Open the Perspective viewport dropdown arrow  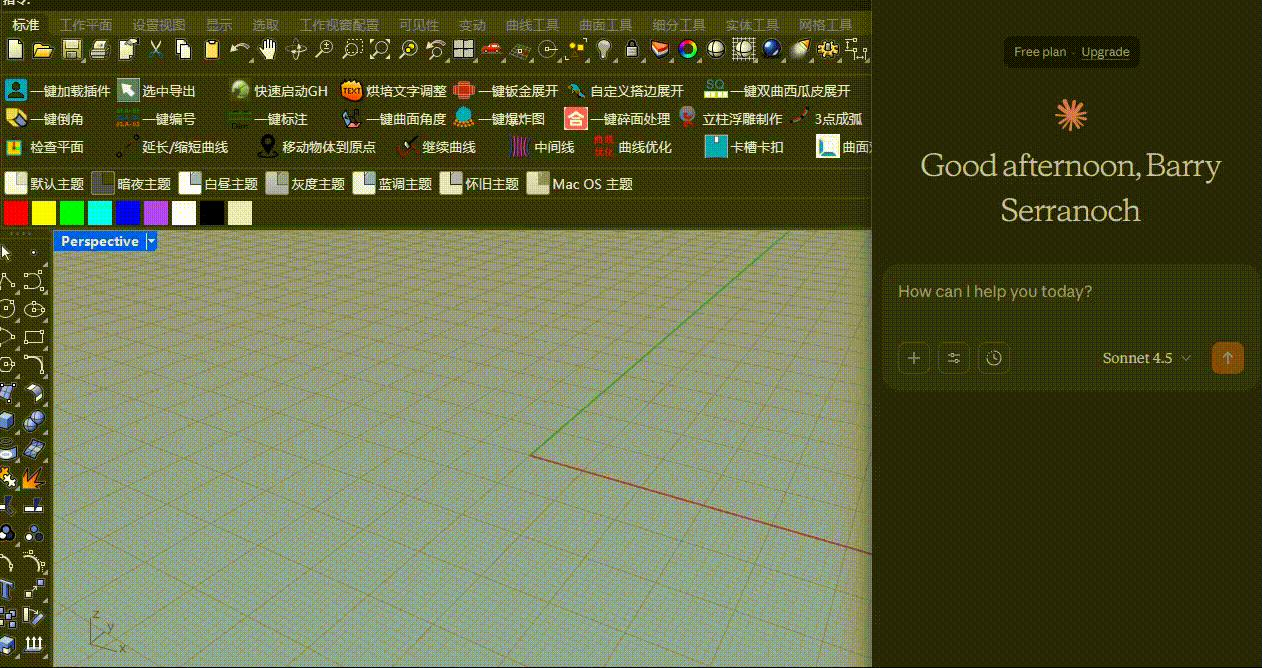[x=151, y=241]
